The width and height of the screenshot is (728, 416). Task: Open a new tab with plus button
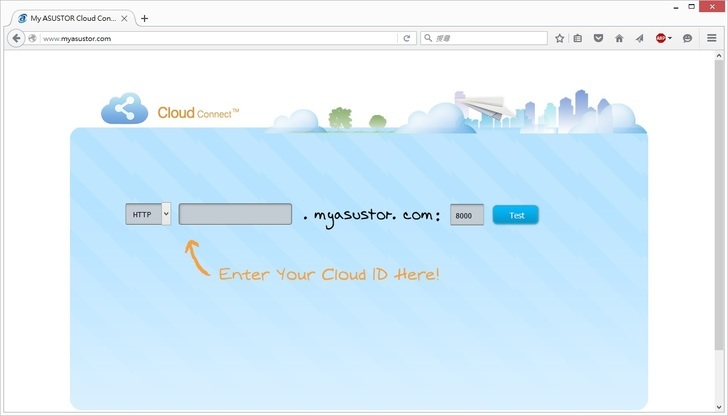click(144, 18)
